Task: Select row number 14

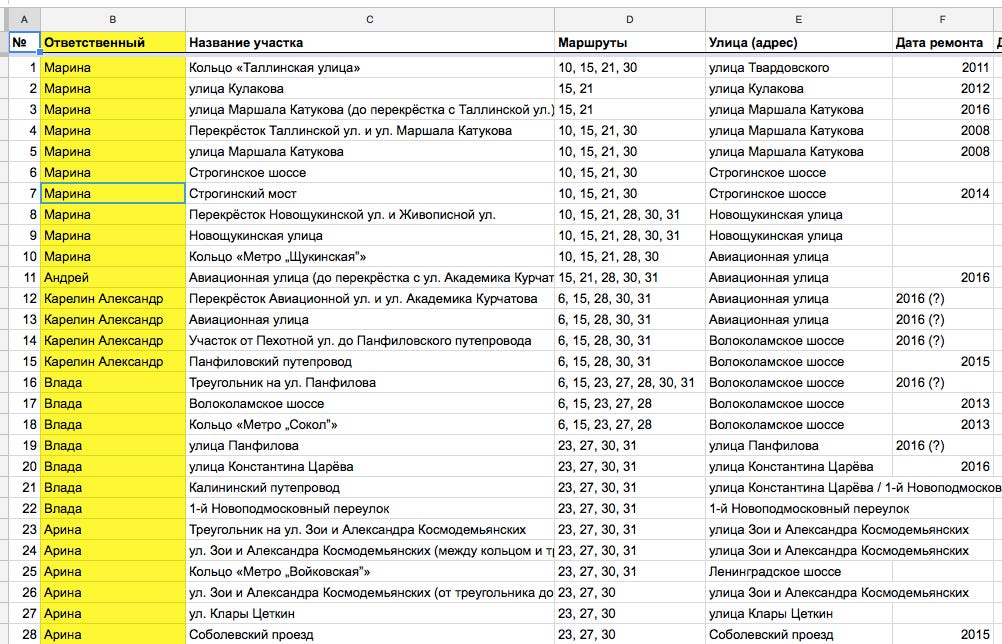Action: click(x=24, y=341)
